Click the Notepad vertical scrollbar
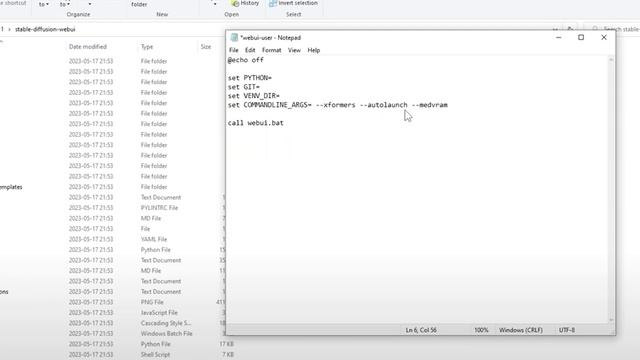The height and width of the screenshot is (360, 640). pos(611,189)
